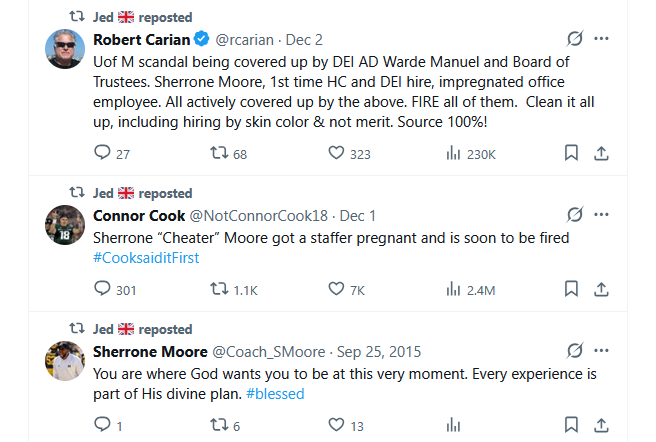Open the #blessed hashtag link

click(x=275, y=393)
